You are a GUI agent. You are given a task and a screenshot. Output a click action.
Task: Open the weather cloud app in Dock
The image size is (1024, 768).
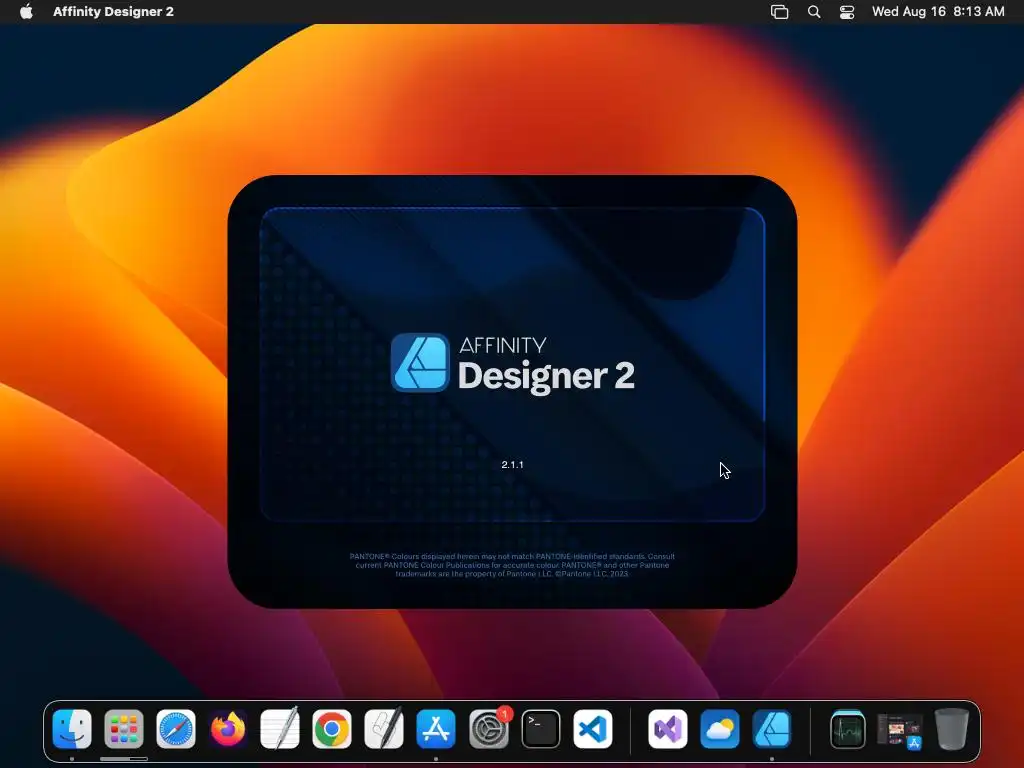click(x=720, y=729)
